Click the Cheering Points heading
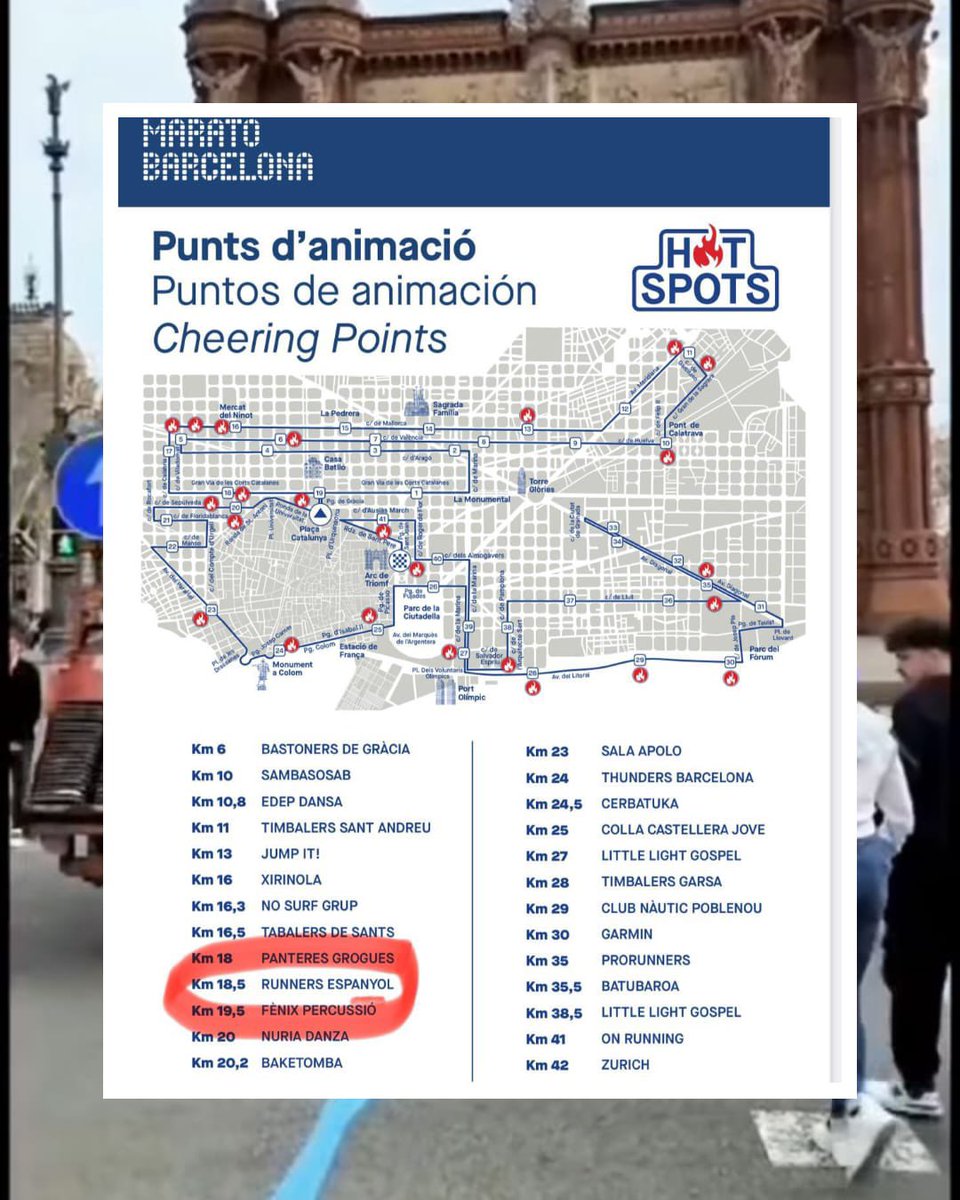Image resolution: width=960 pixels, height=1200 pixels. (299, 338)
